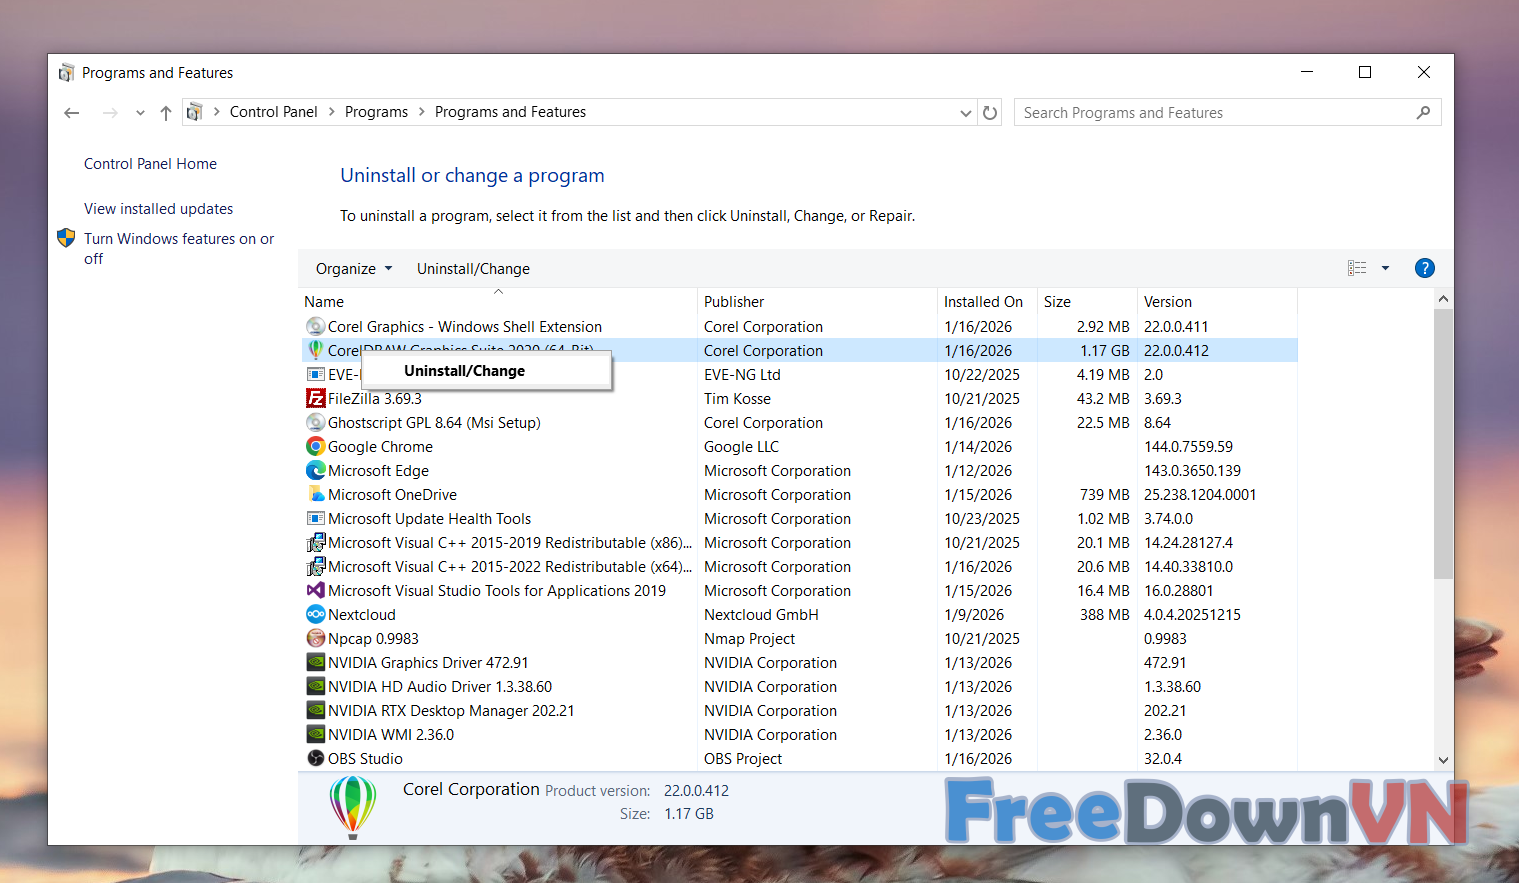Click the Microsoft OneDrive icon

coord(315,495)
